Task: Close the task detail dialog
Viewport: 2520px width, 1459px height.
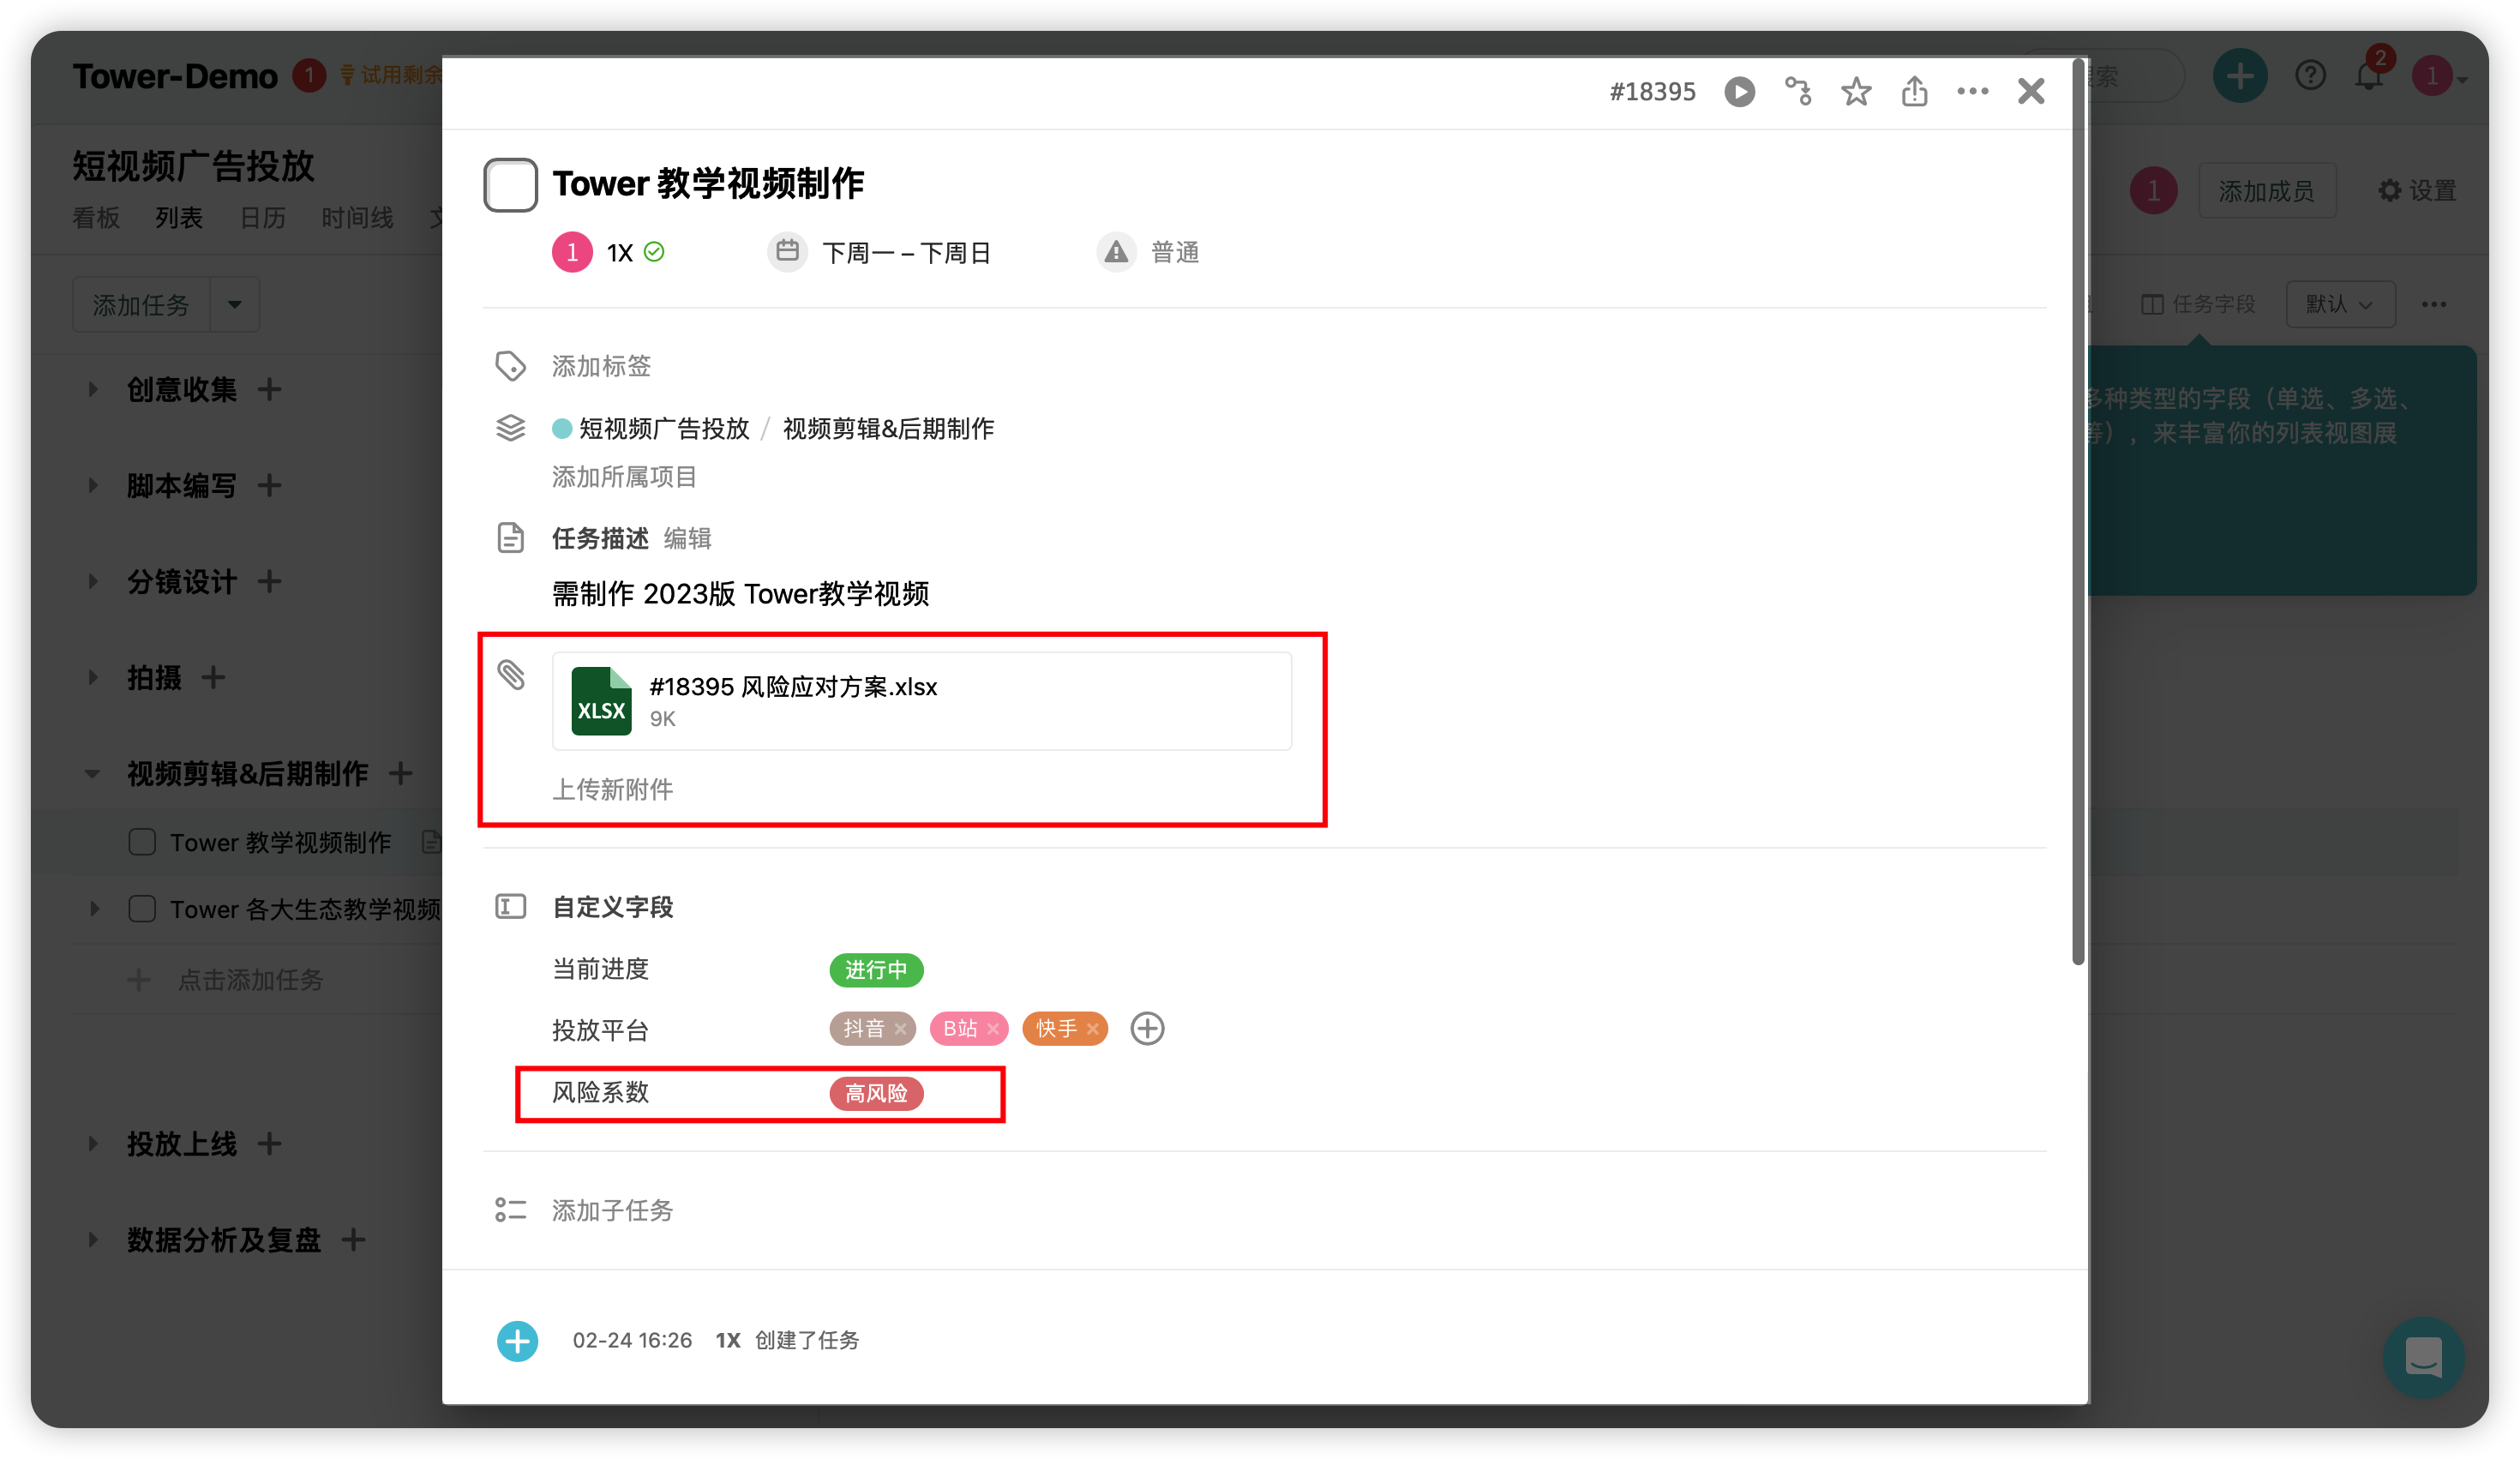Action: click(x=2031, y=91)
